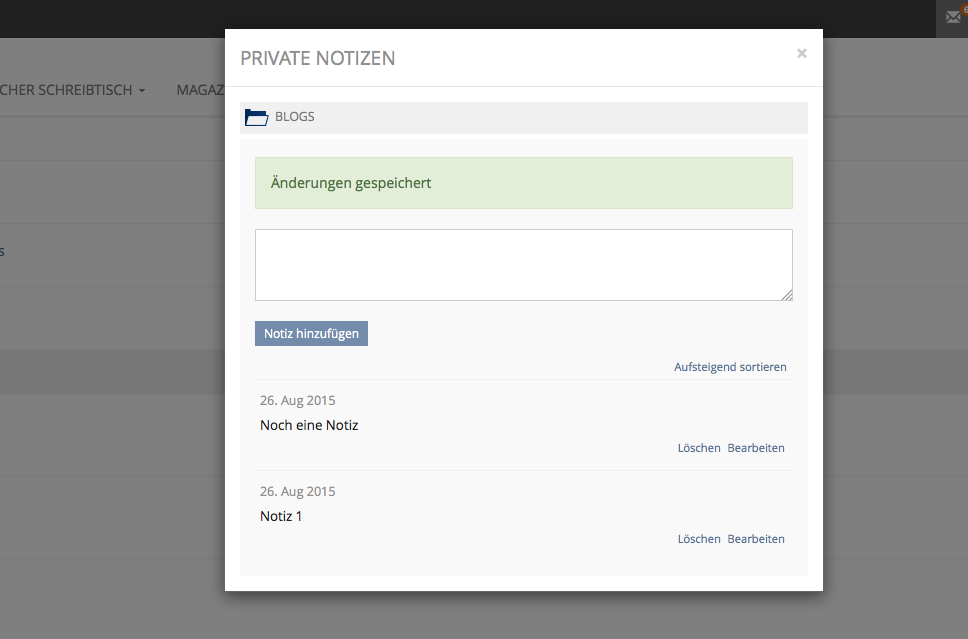This screenshot has height=639, width=968.
Task: Sort notes via Aufsteigend sortieren
Action: 730,367
